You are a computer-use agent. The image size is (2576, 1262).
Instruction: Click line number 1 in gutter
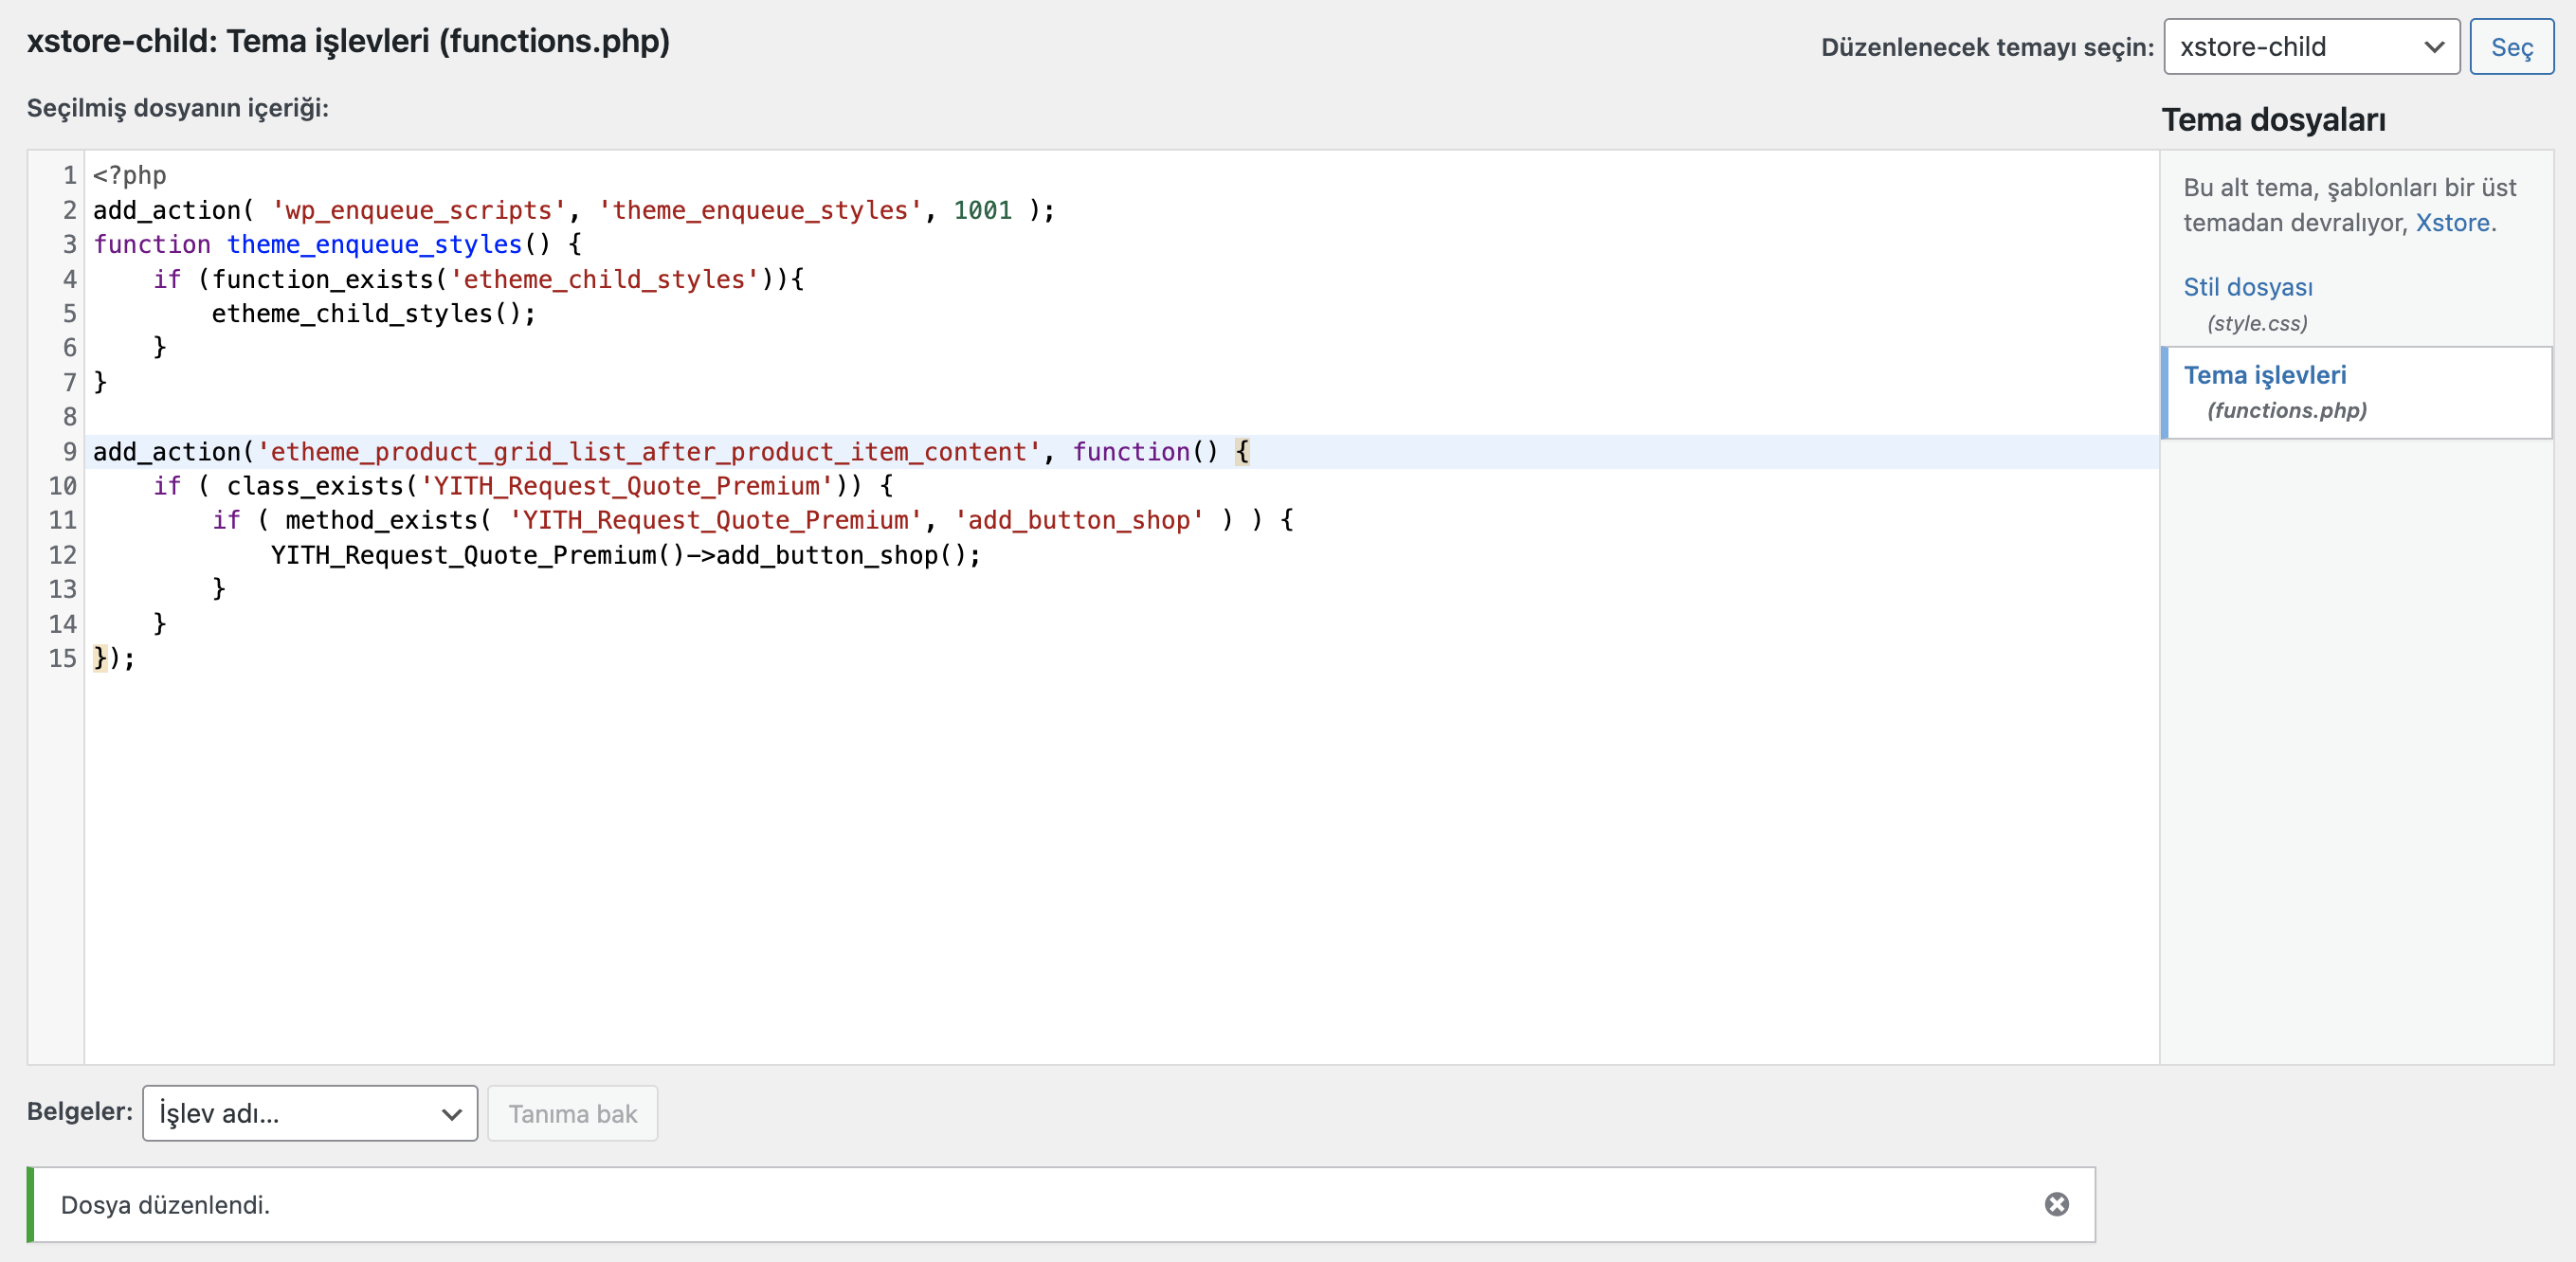coord(69,175)
